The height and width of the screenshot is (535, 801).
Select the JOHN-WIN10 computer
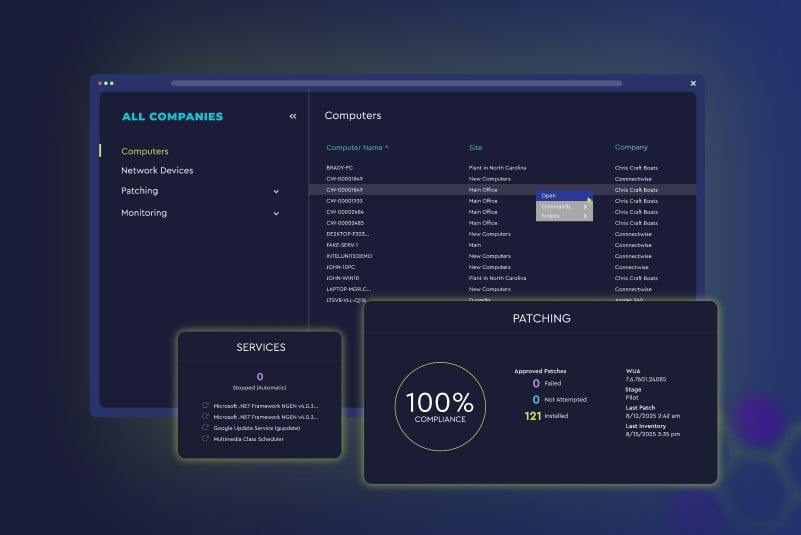click(342, 278)
